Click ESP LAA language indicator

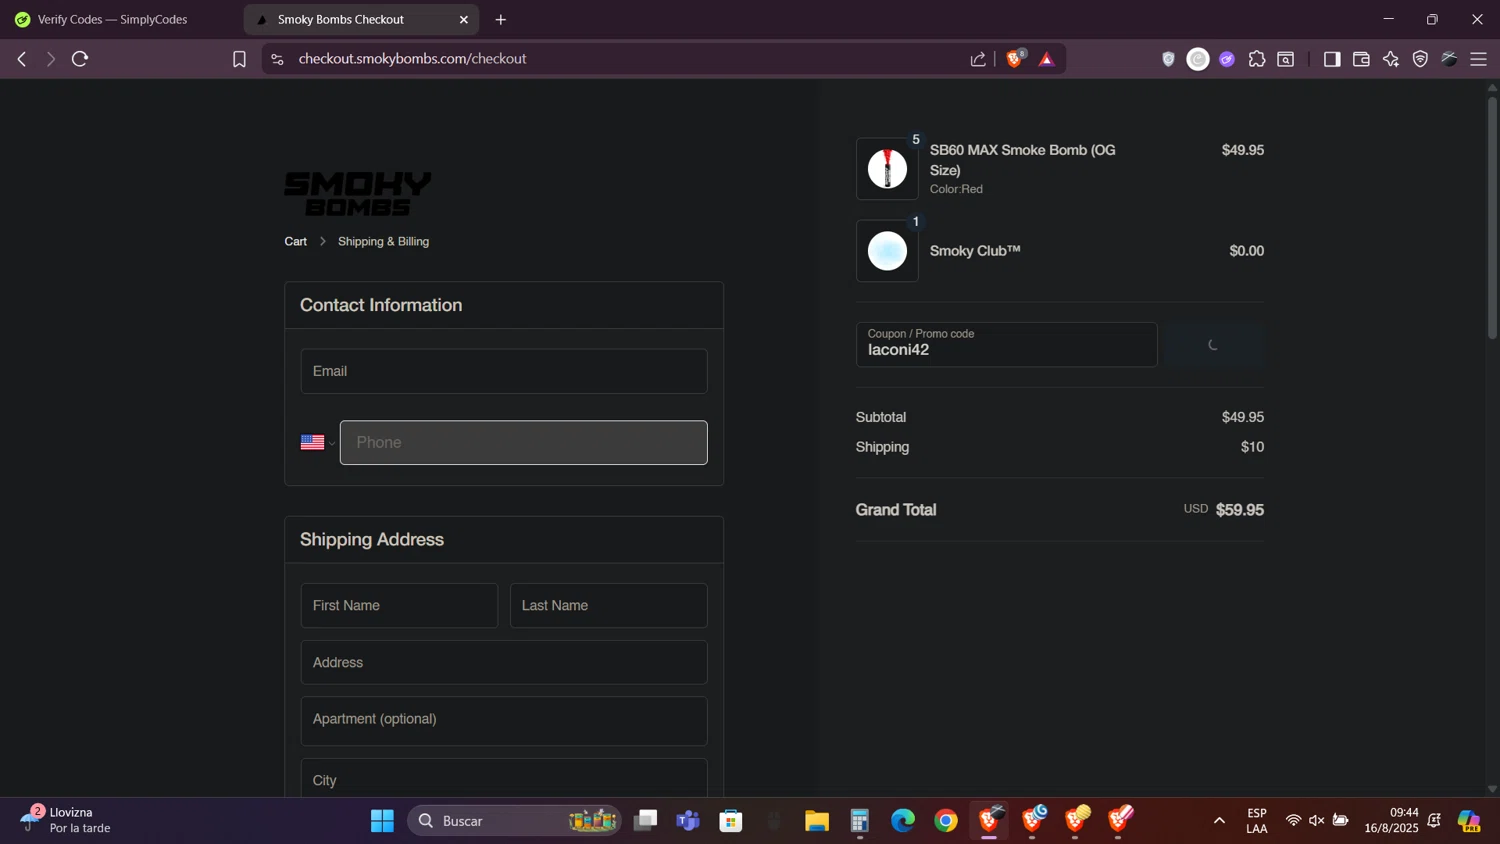point(1257,820)
